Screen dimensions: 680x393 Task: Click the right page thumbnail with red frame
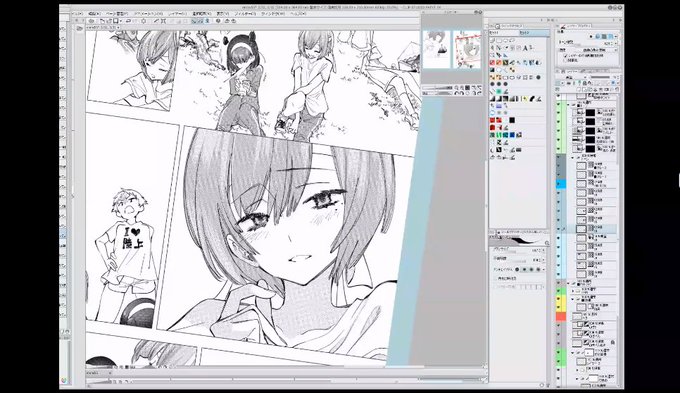[x=467, y=49]
